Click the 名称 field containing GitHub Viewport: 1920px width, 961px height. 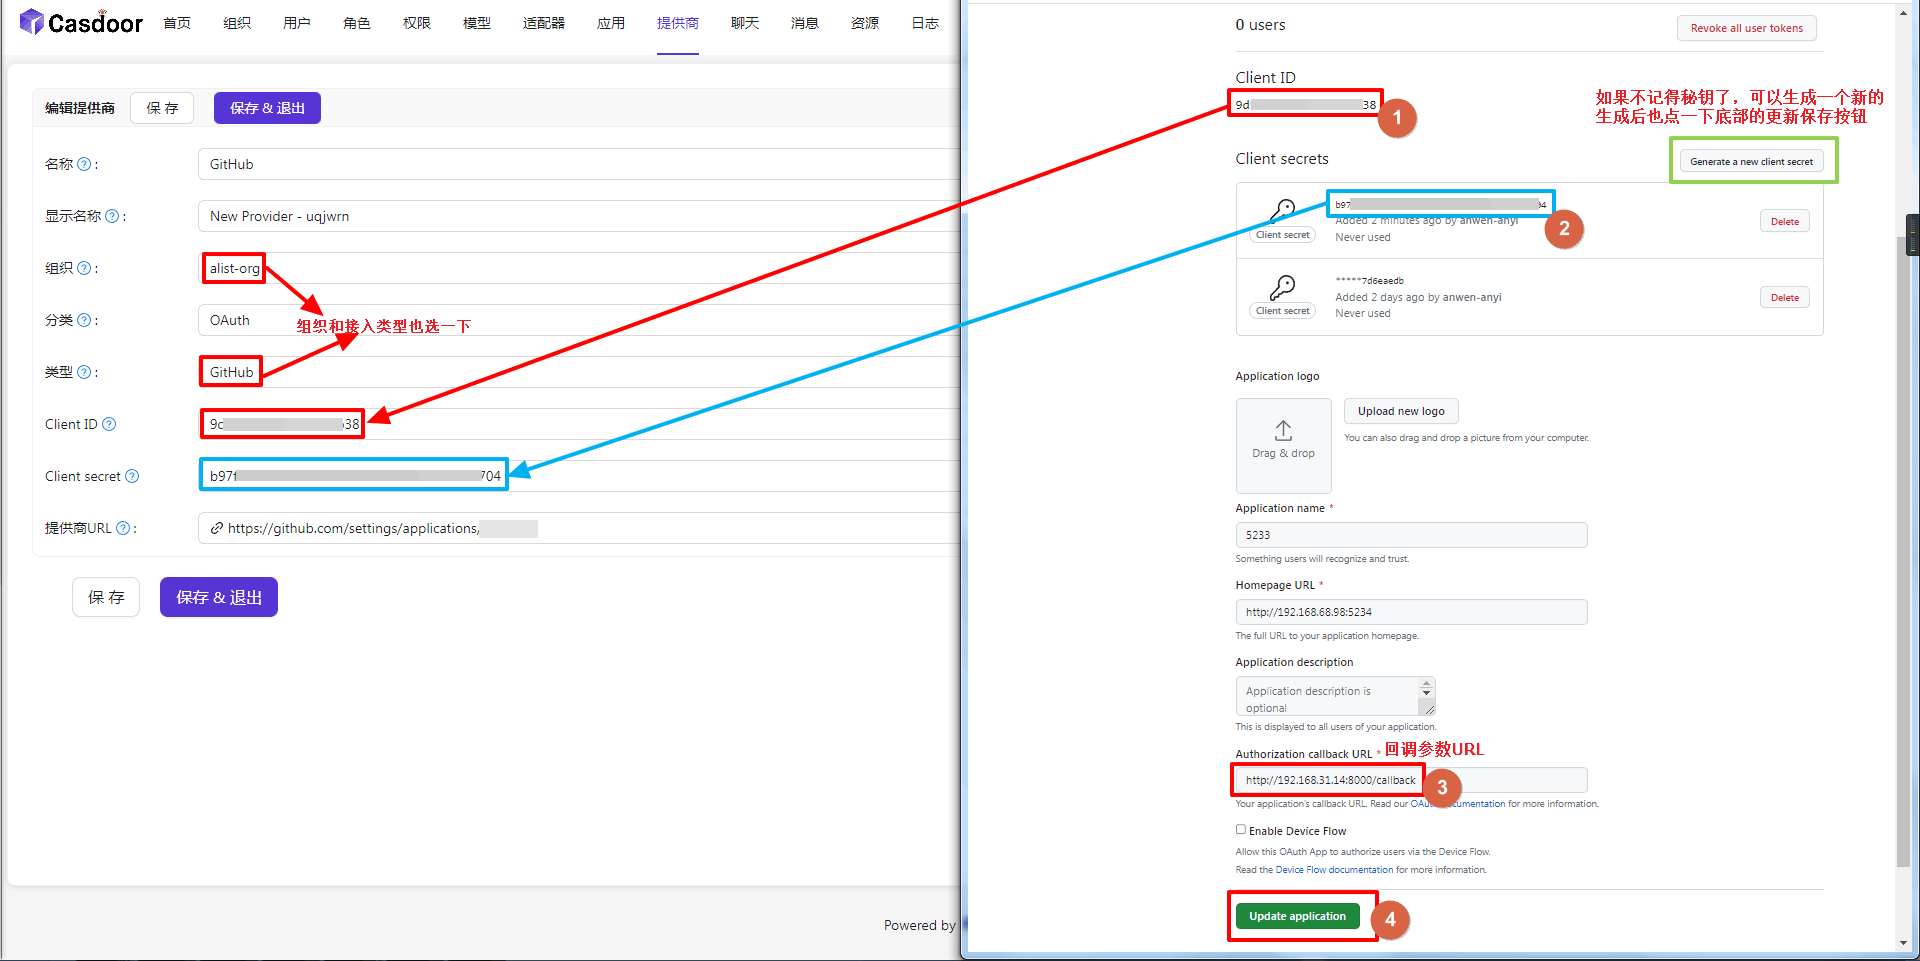point(579,164)
